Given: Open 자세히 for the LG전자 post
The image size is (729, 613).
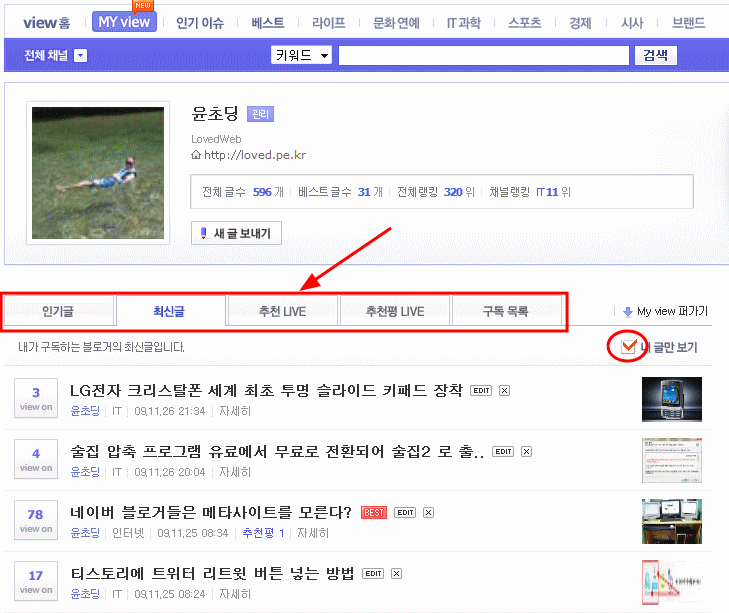Looking at the screenshot, I should click(x=235, y=411).
